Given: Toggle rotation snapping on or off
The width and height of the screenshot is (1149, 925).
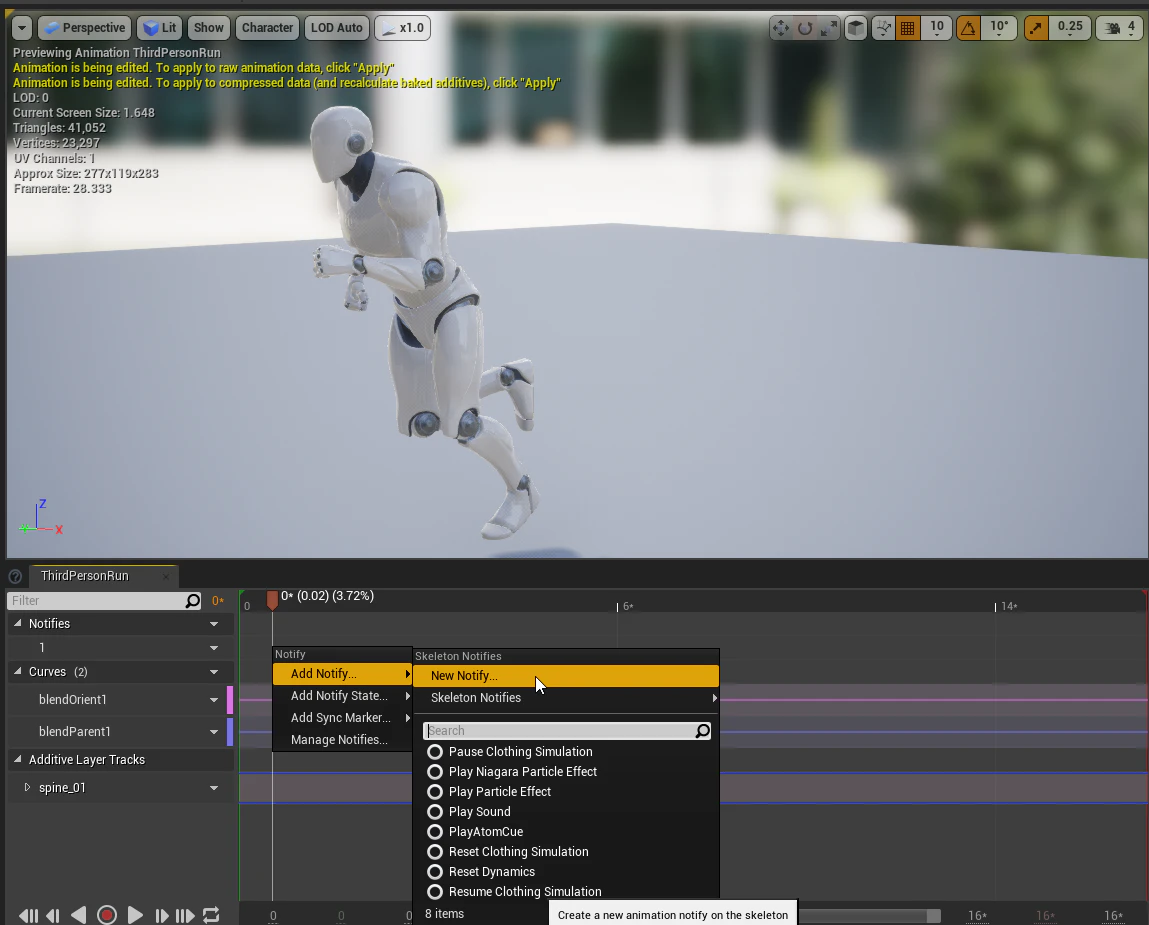Looking at the screenshot, I should [x=968, y=29].
